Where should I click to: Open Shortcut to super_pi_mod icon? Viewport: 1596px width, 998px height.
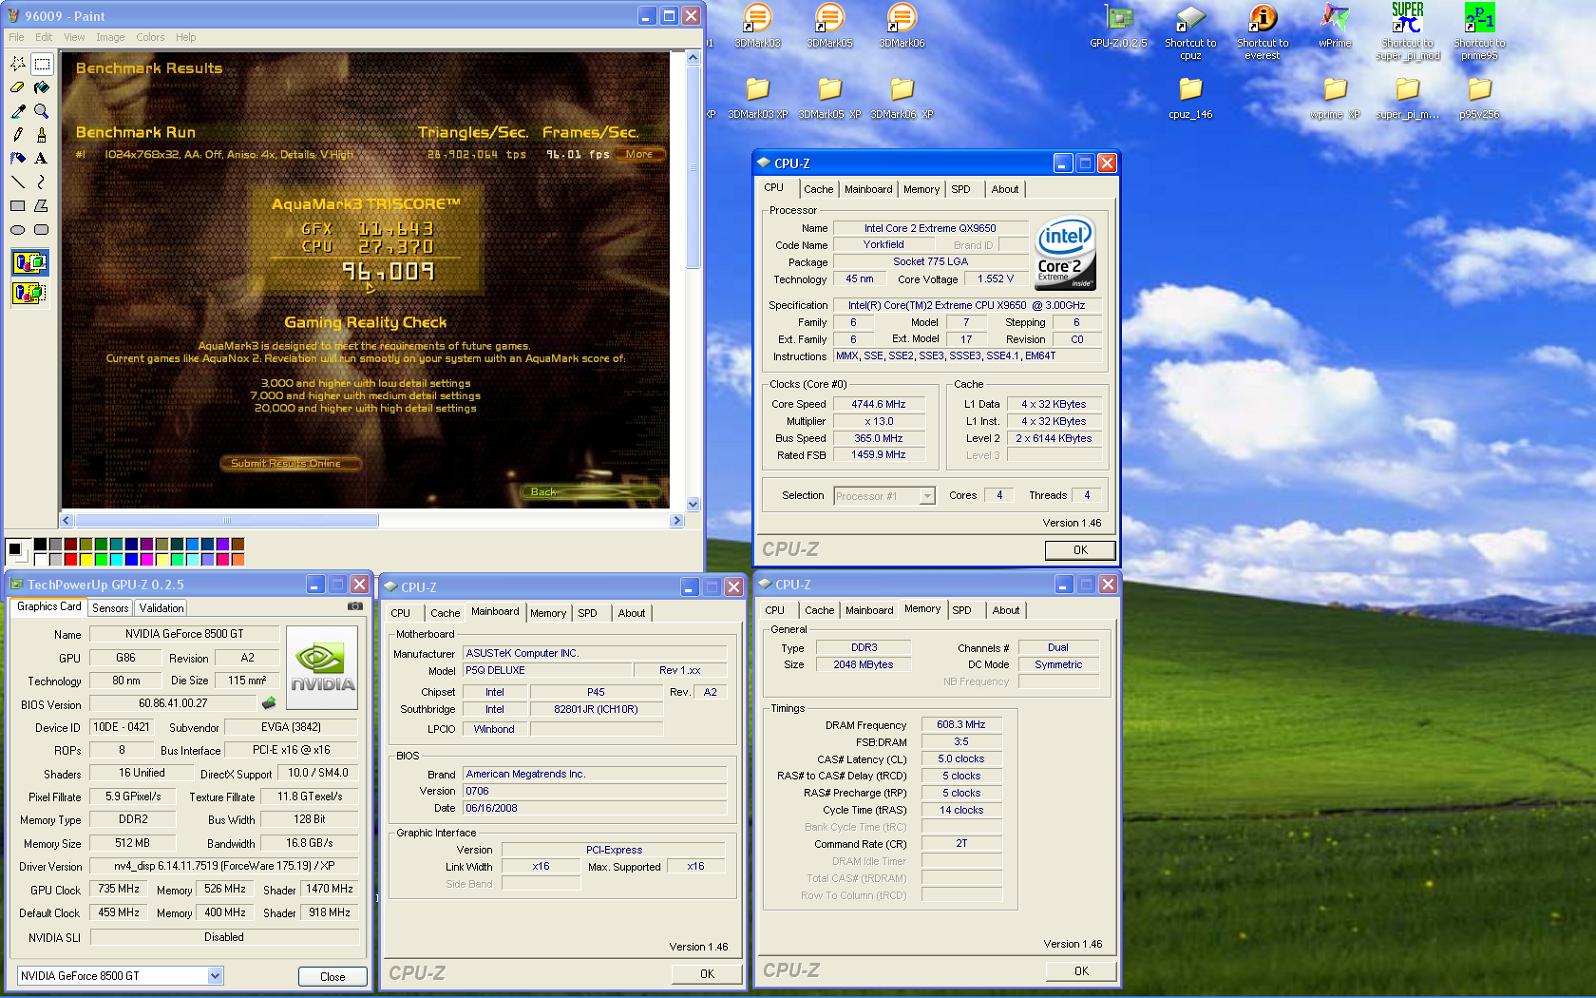click(x=1408, y=32)
